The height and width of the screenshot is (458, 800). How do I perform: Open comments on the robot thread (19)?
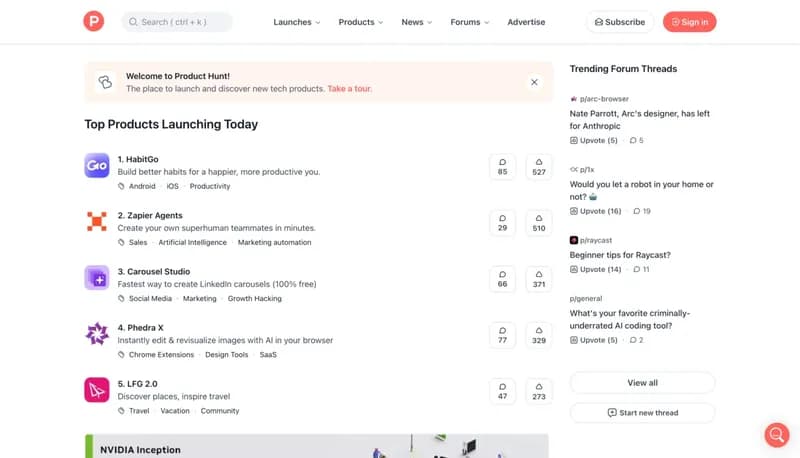[642, 211]
